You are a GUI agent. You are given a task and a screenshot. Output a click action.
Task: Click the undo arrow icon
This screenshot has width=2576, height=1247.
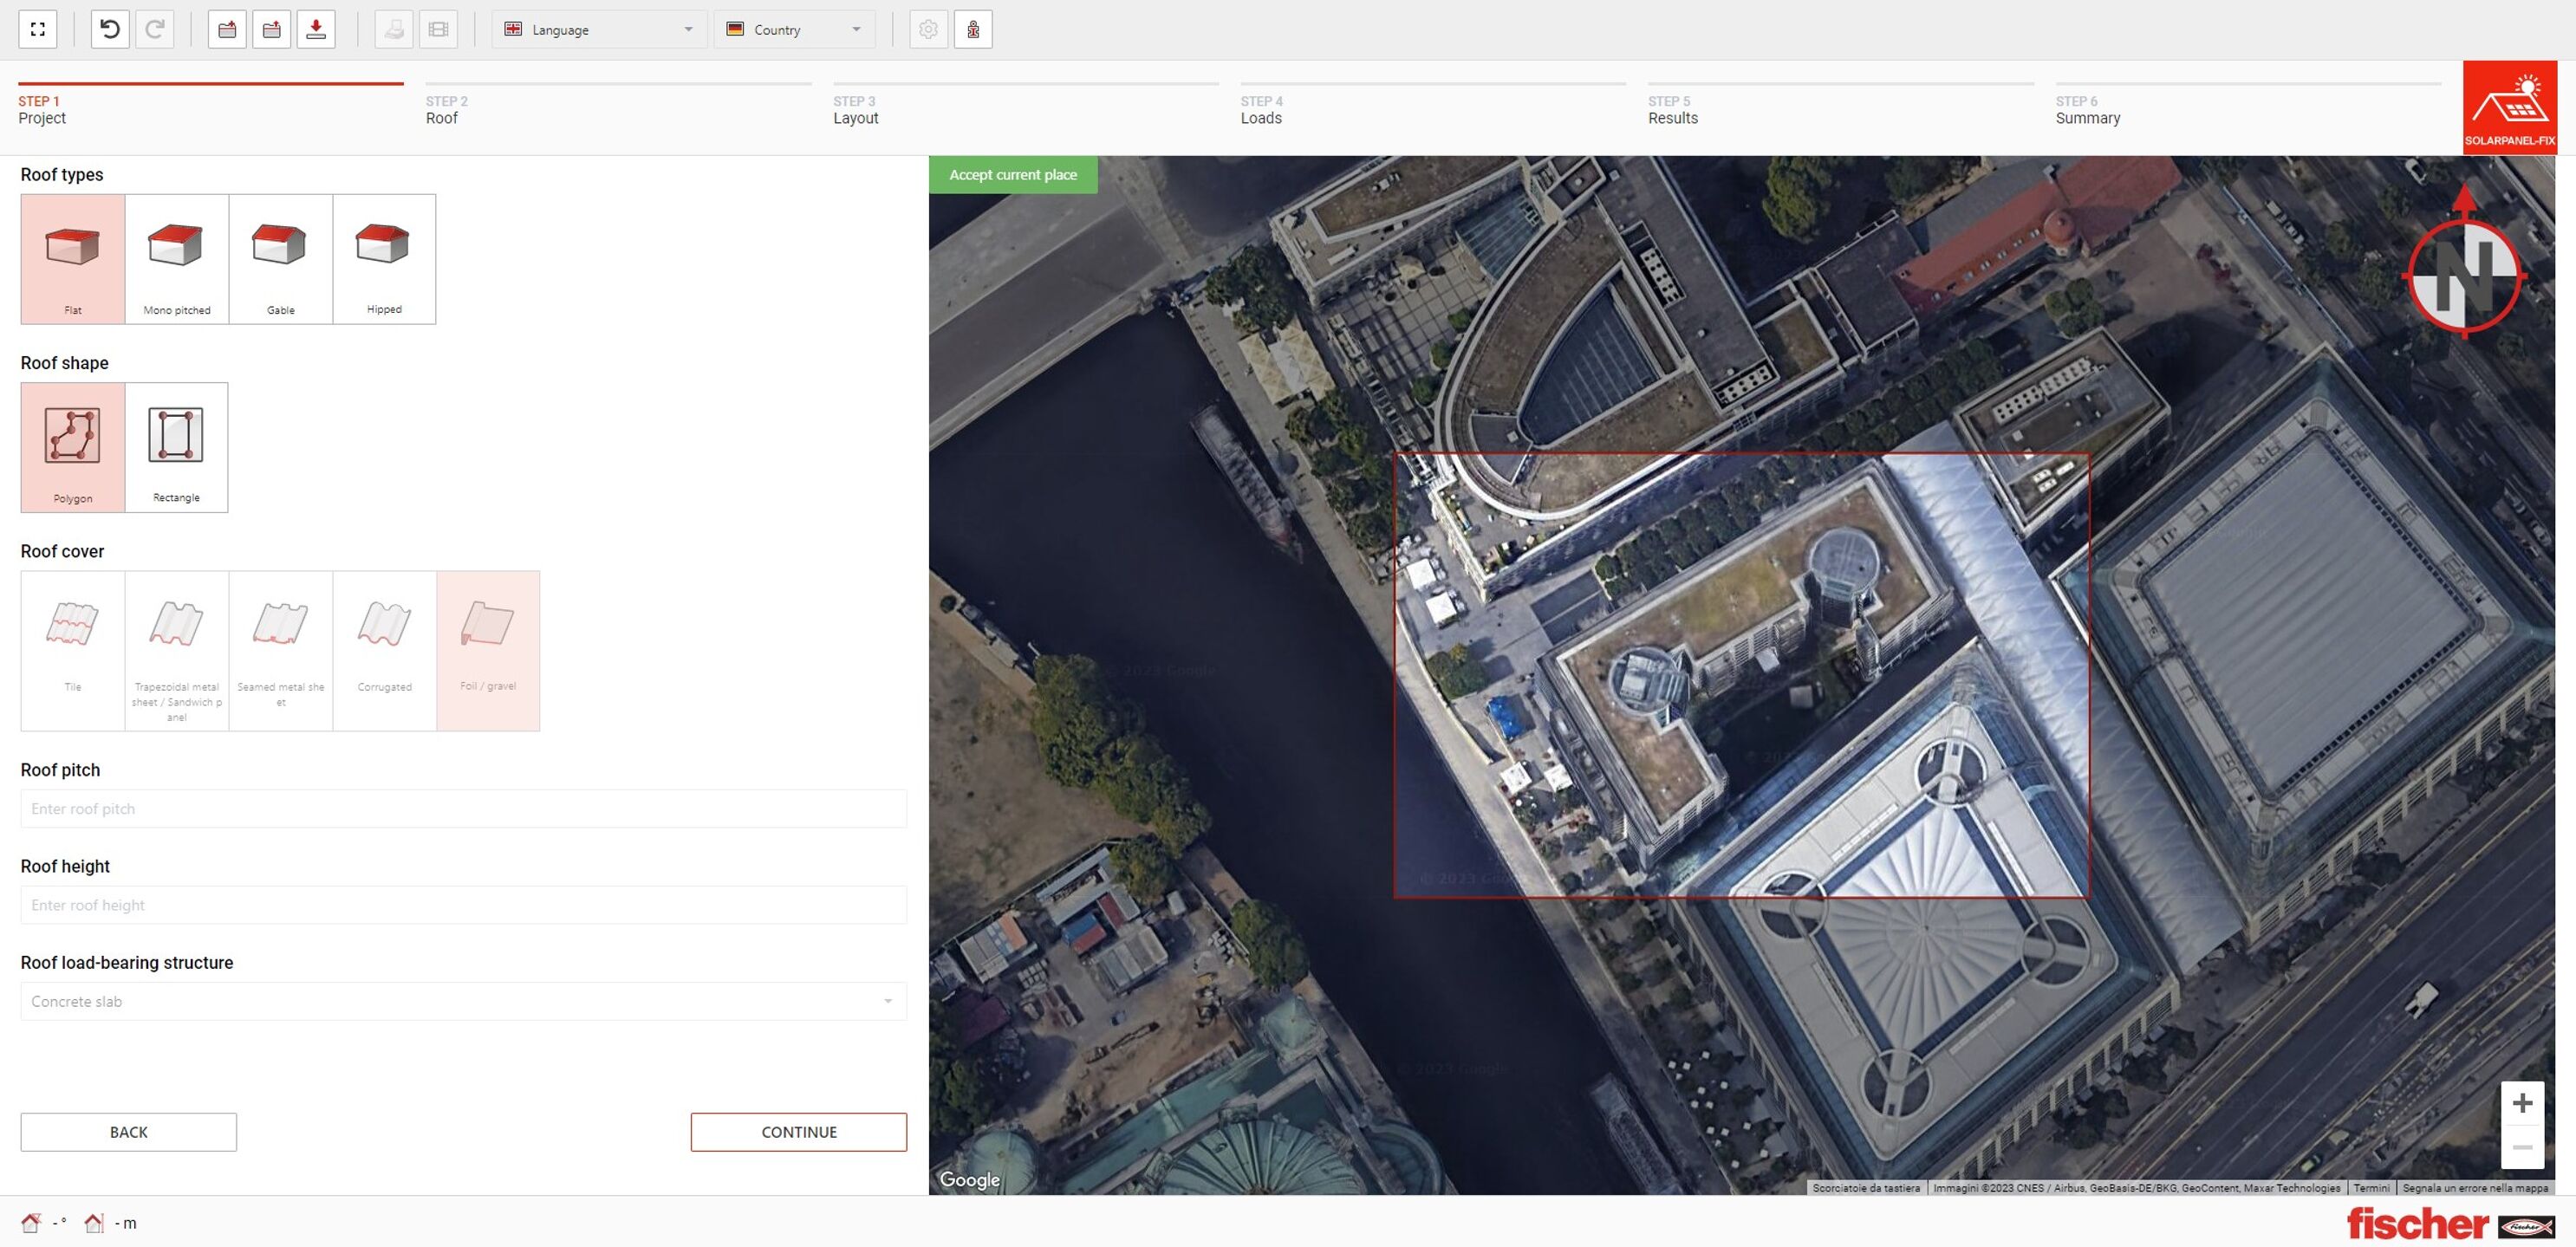click(110, 29)
